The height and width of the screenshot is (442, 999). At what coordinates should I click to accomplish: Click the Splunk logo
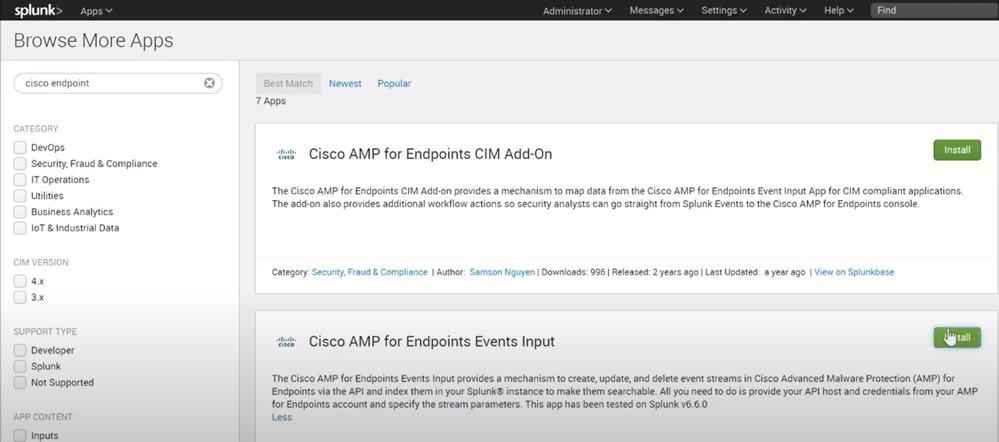[x=38, y=10]
